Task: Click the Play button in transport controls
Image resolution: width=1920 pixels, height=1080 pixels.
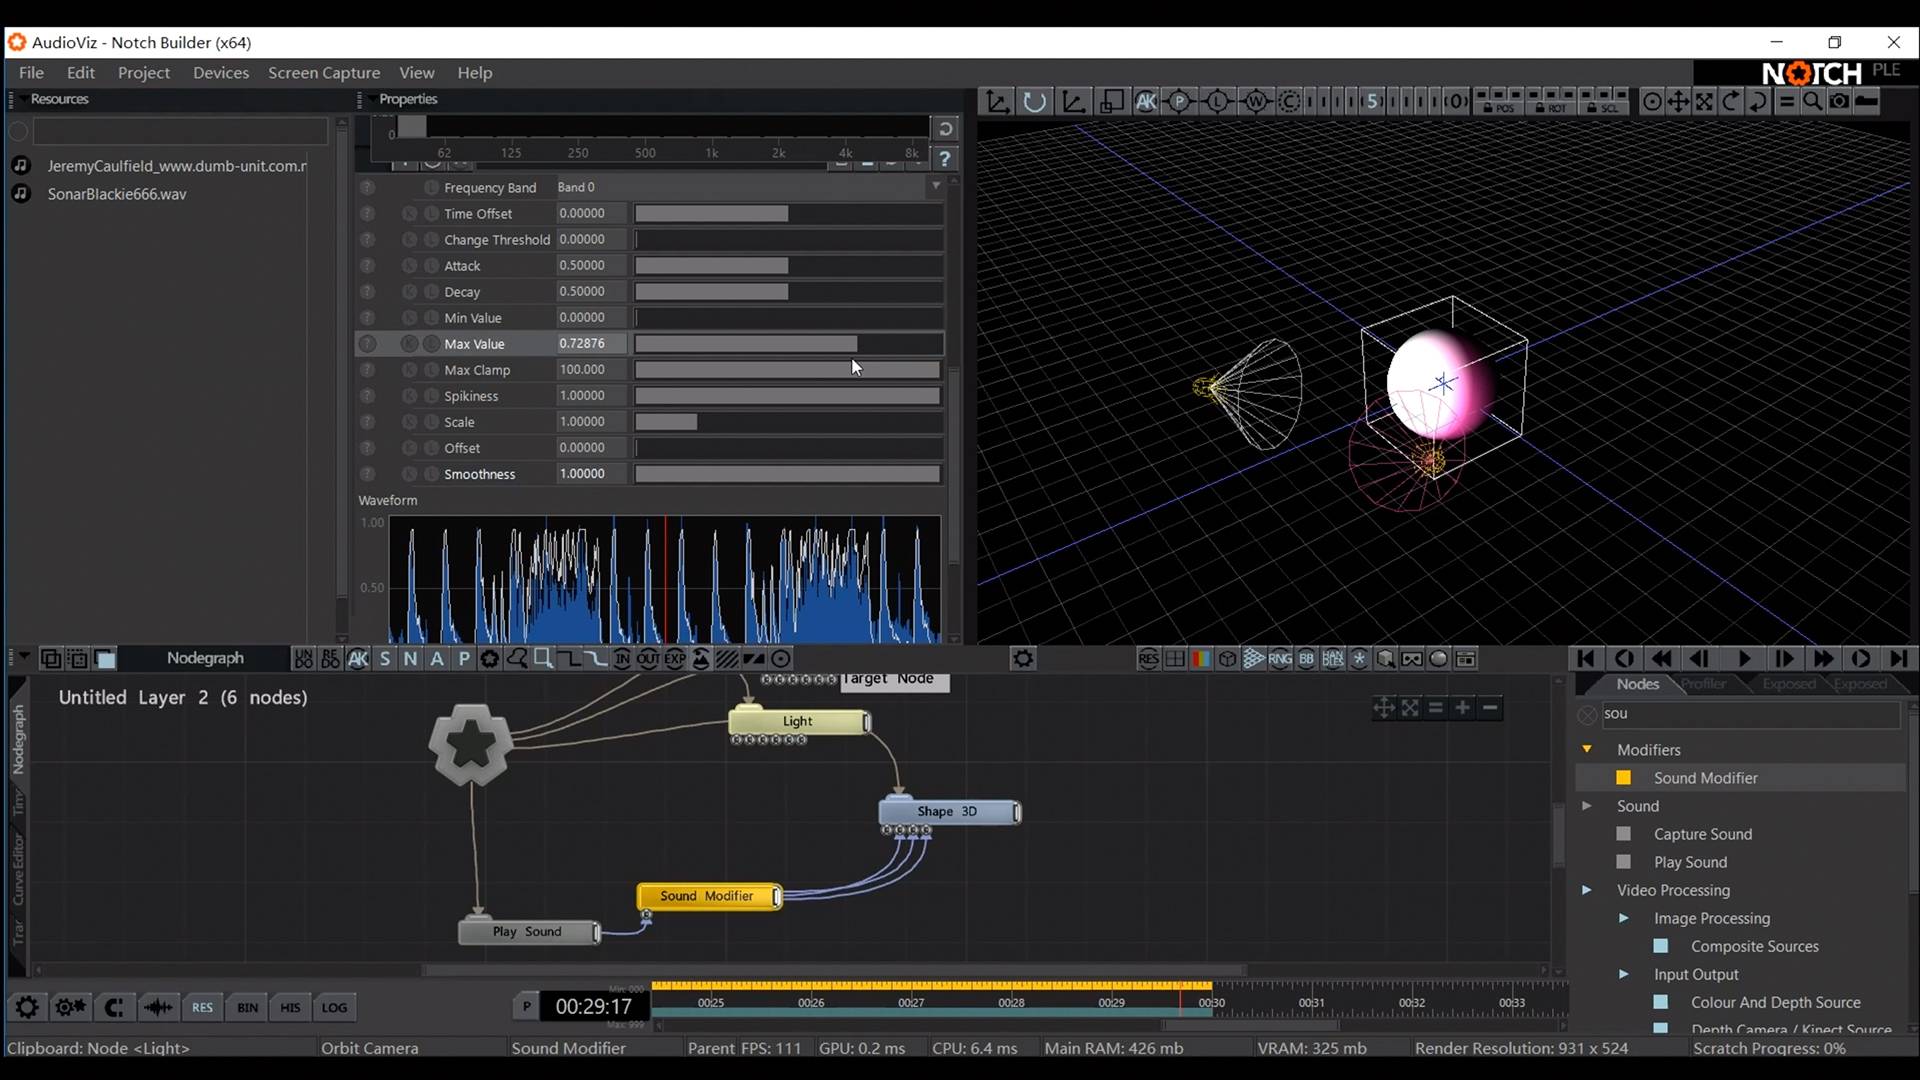Action: click(1744, 659)
